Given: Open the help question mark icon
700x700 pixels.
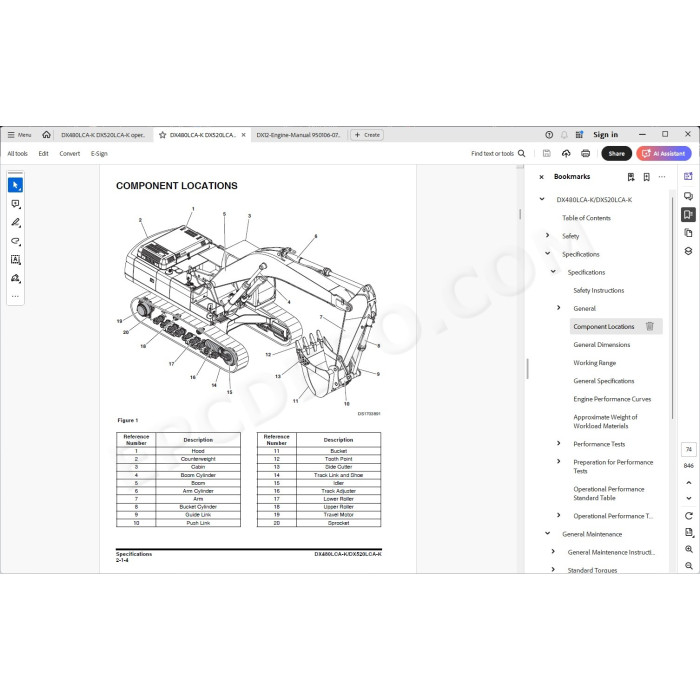Looking at the screenshot, I should 549,135.
